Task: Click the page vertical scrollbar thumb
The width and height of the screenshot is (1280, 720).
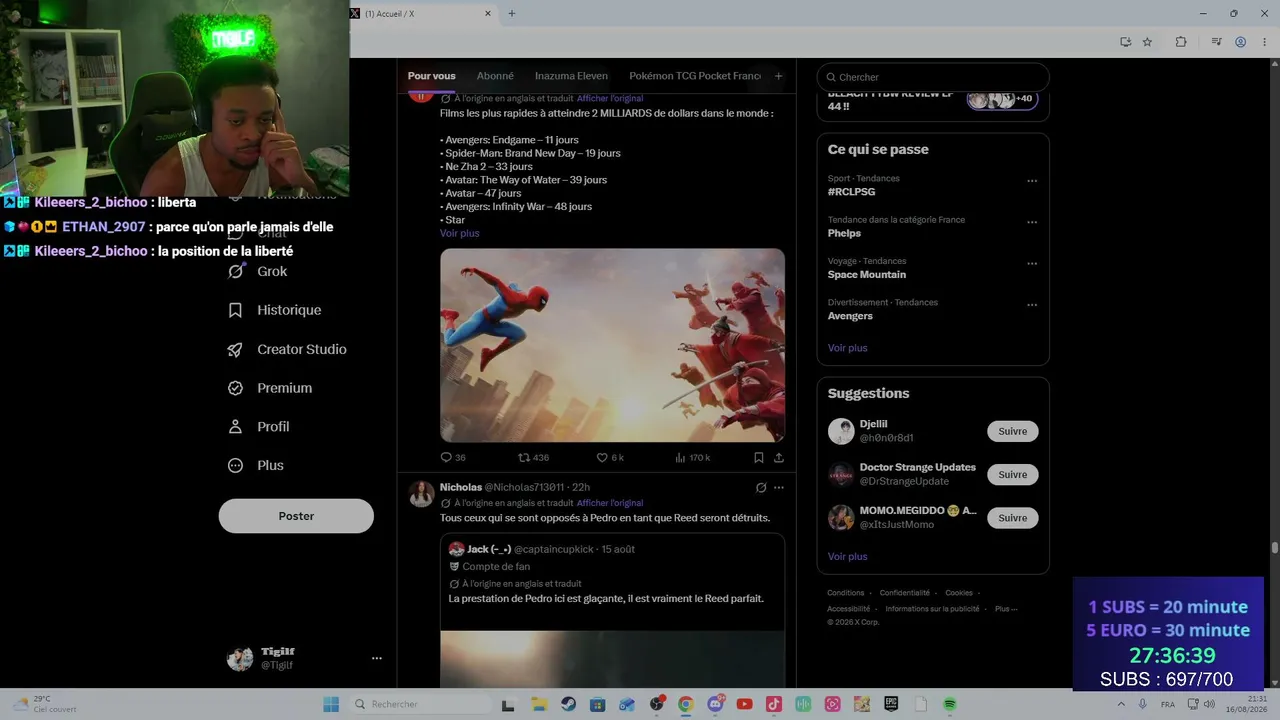Action: (1274, 548)
